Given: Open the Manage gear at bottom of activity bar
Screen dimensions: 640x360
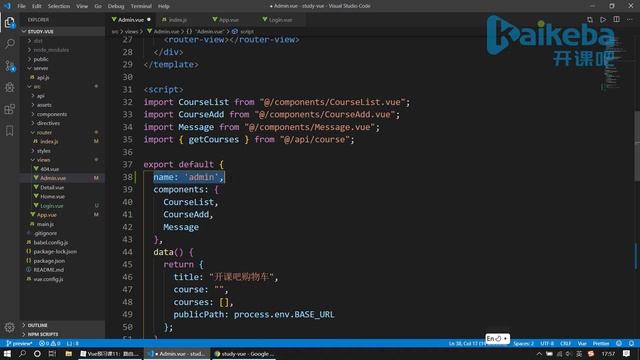Looking at the screenshot, I should (x=9, y=327).
